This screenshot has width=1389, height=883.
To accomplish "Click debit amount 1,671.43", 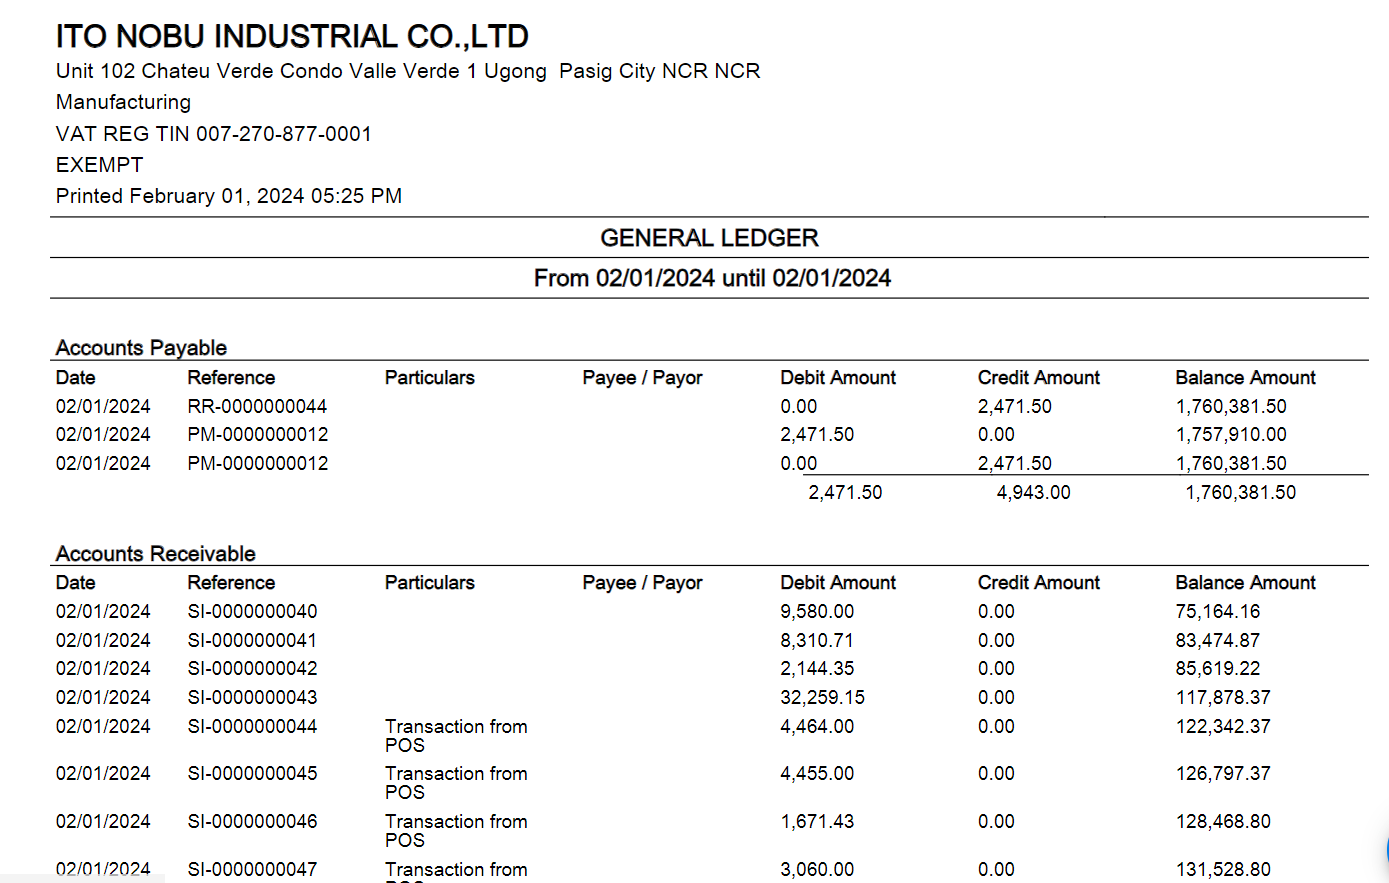I will tap(817, 822).
